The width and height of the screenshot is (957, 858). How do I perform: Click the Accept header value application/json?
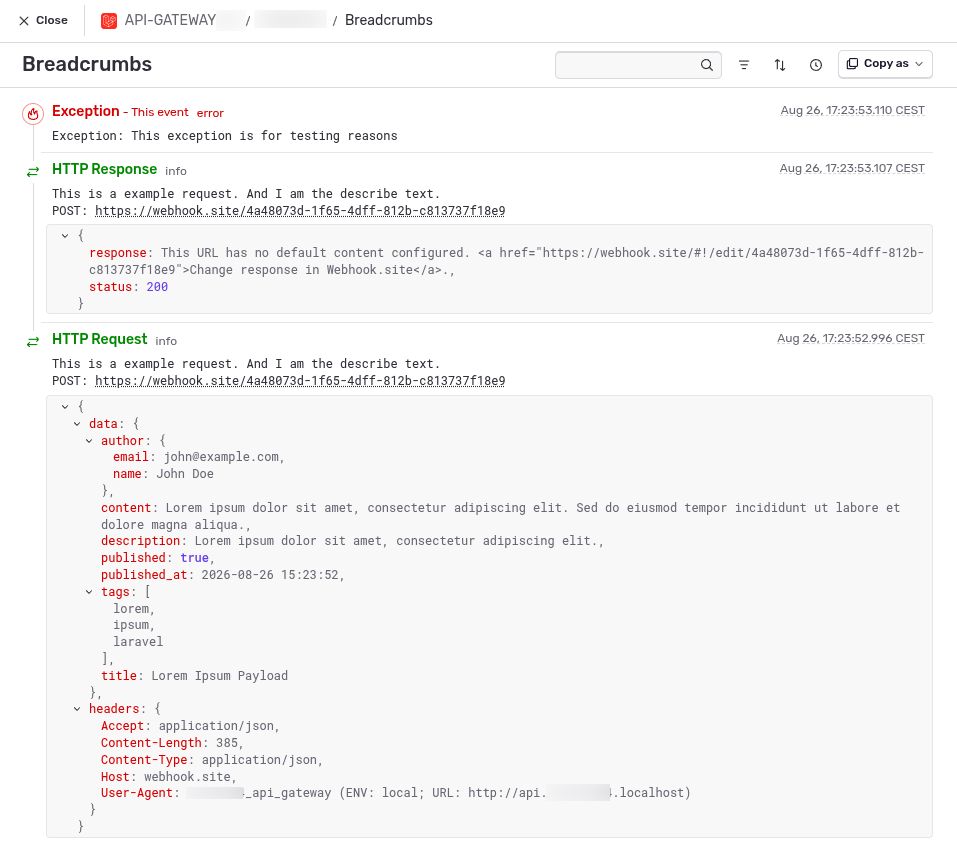pos(216,726)
